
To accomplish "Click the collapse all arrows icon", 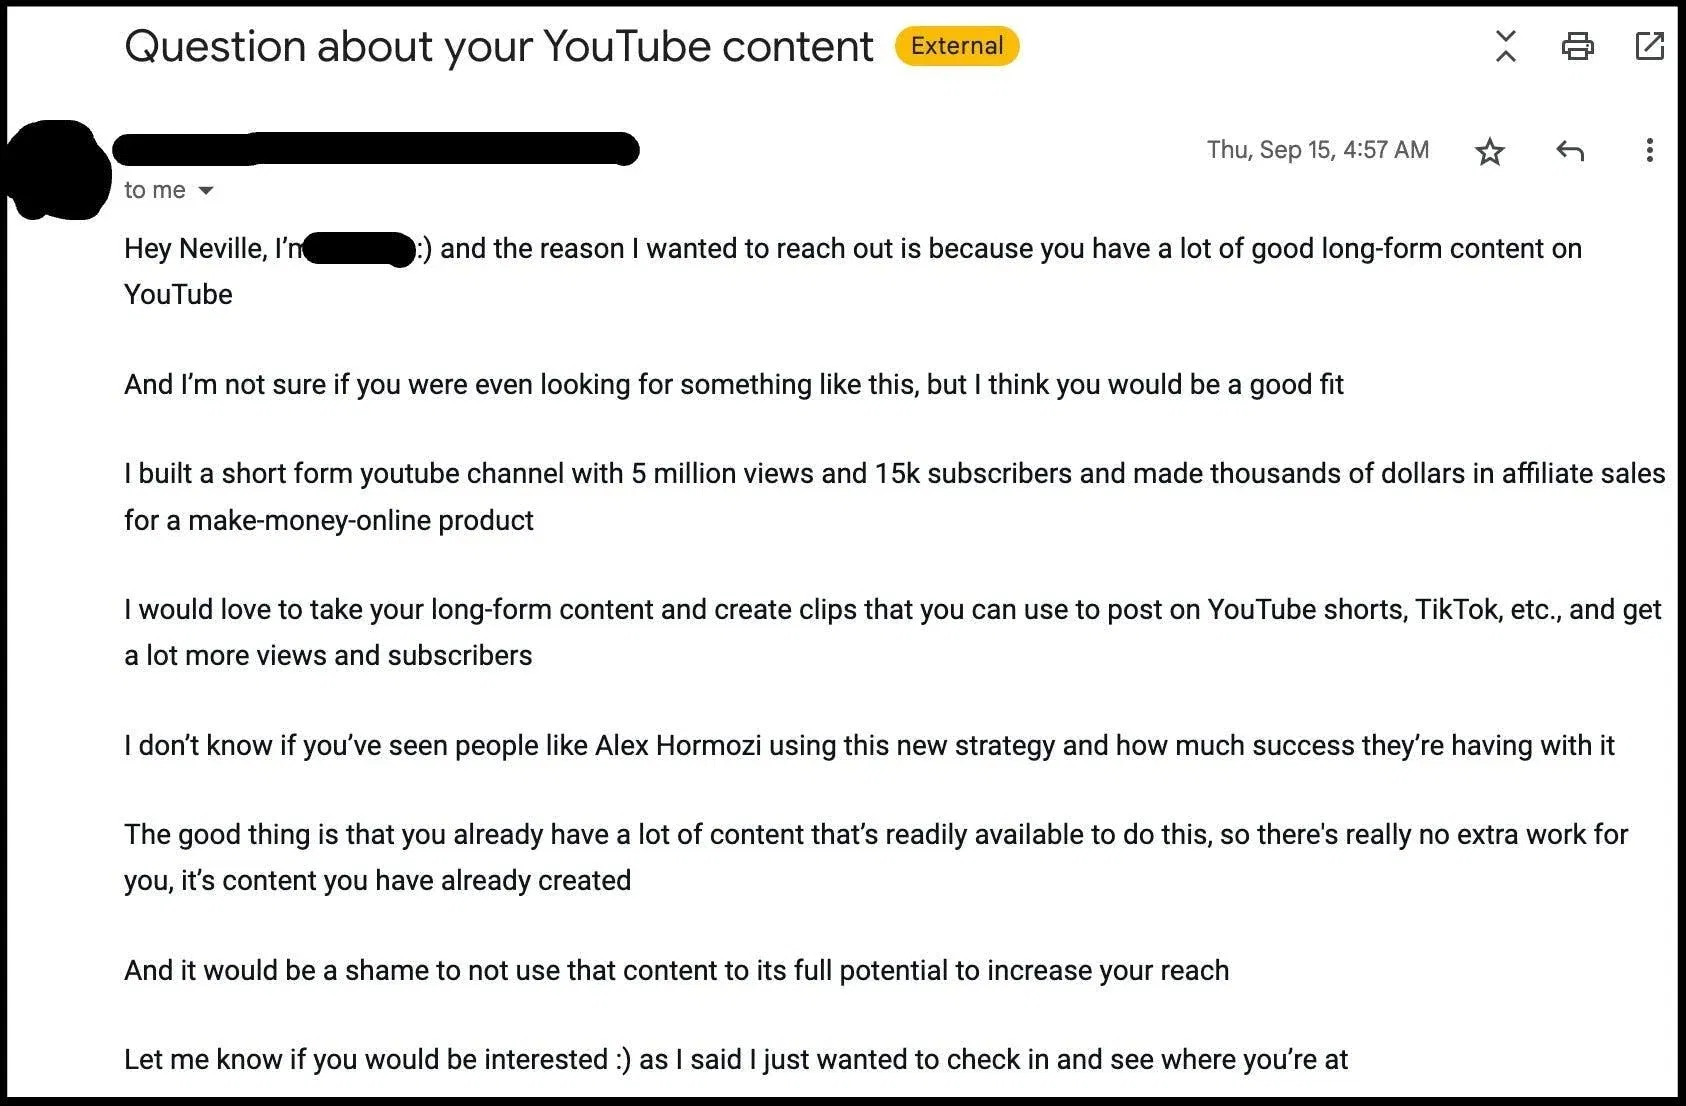I will click(x=1505, y=46).
